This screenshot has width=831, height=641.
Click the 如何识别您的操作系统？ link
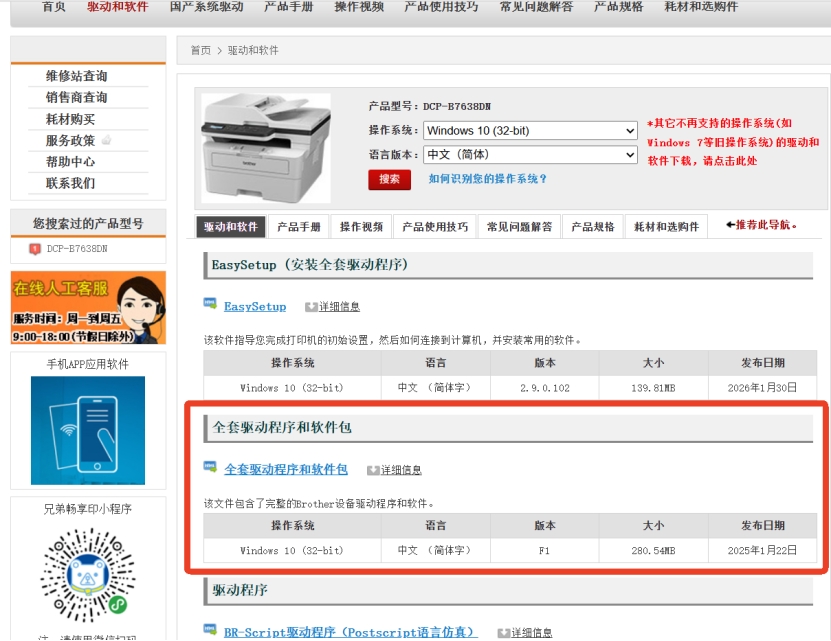487,179
